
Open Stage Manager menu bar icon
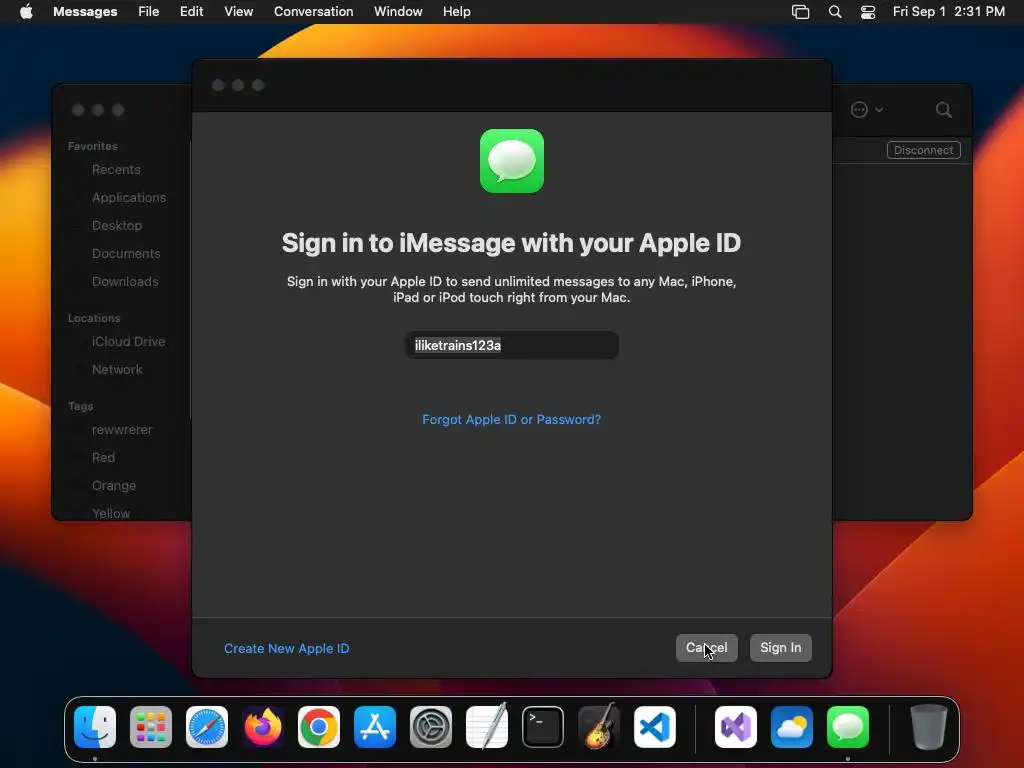point(801,11)
